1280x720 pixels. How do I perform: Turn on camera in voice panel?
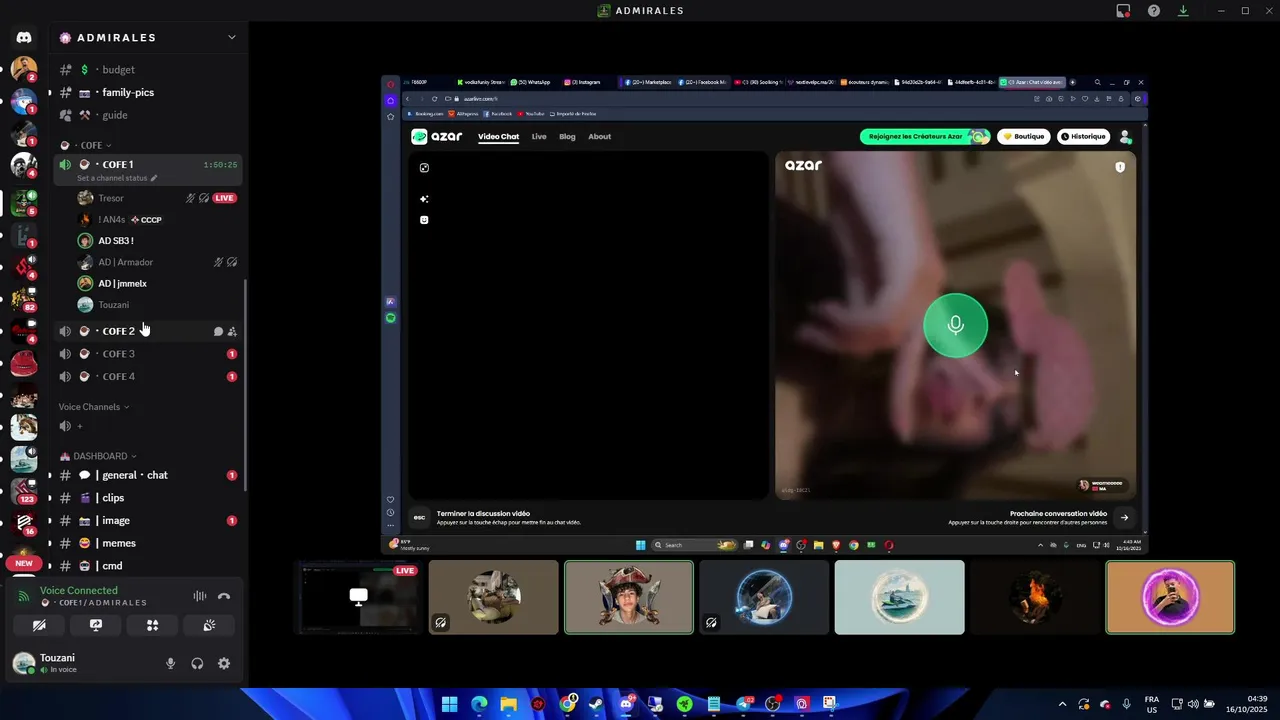point(39,625)
